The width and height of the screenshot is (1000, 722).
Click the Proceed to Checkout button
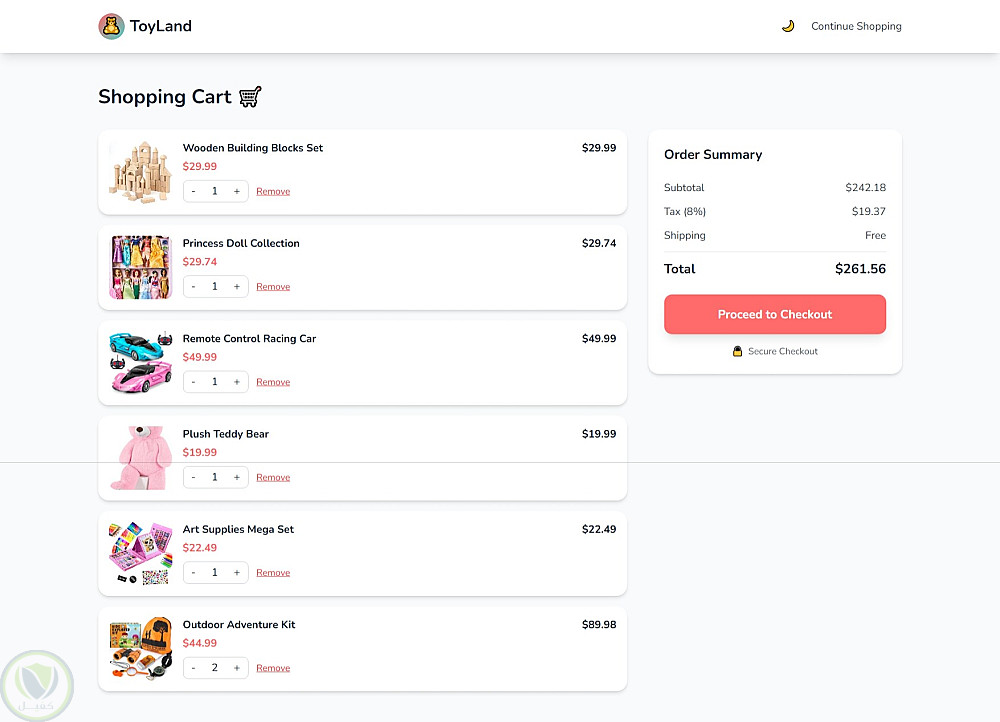[775, 314]
